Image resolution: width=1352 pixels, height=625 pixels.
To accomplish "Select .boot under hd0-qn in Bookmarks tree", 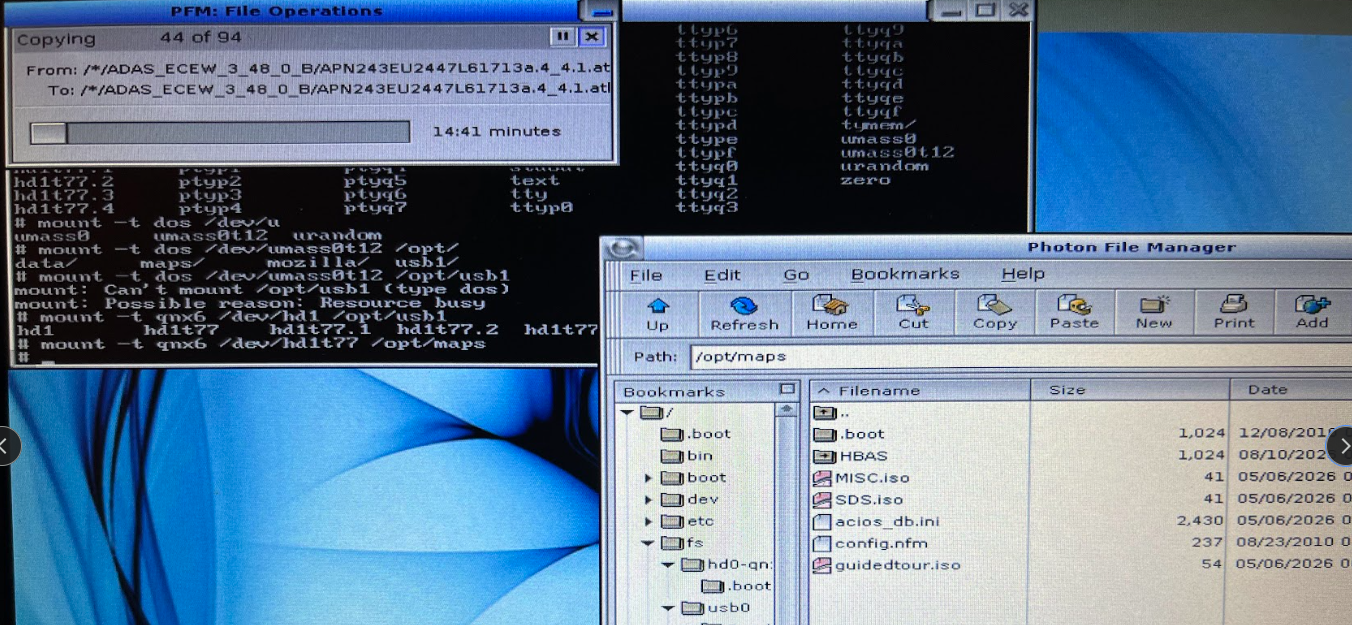I will pos(736,587).
